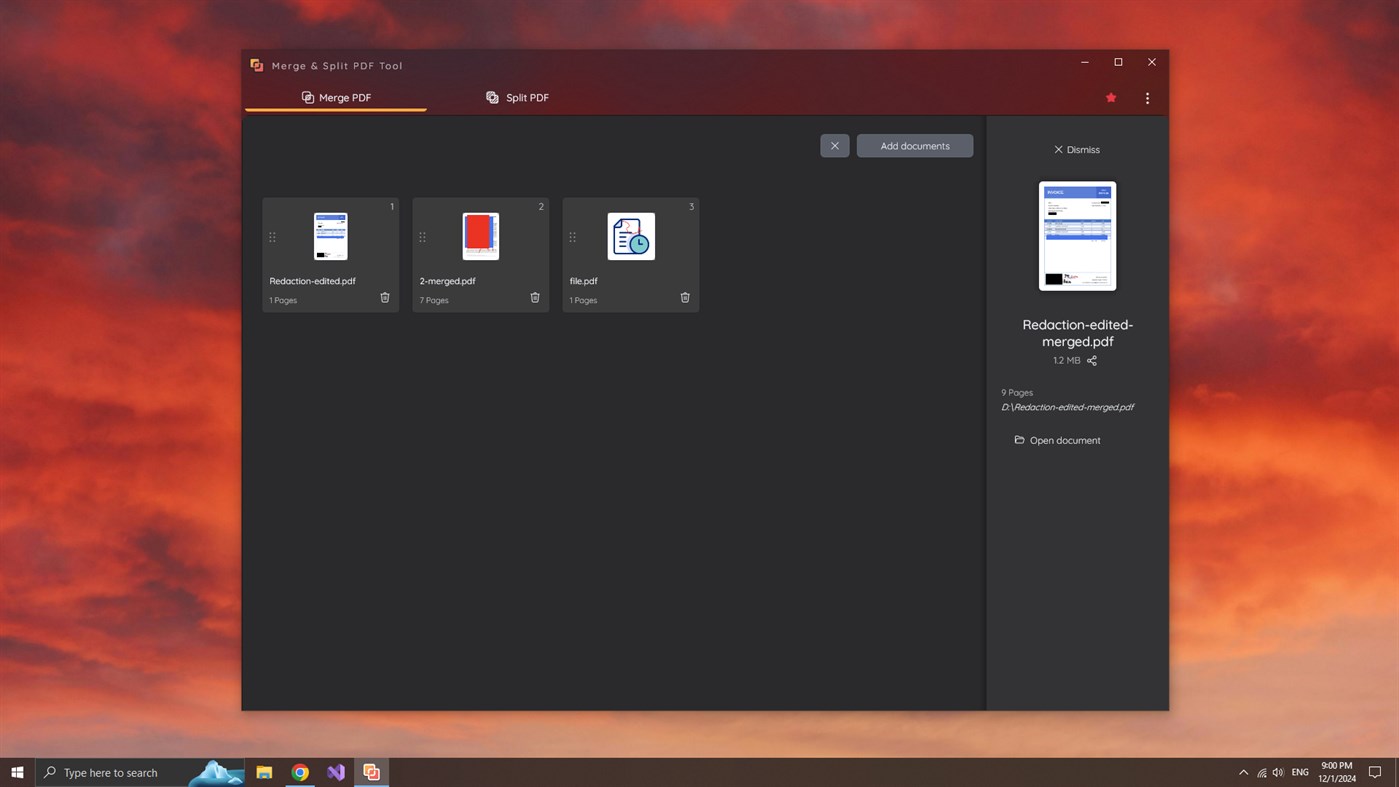
Task: Switch to the Split PDF tab
Action: (x=517, y=97)
